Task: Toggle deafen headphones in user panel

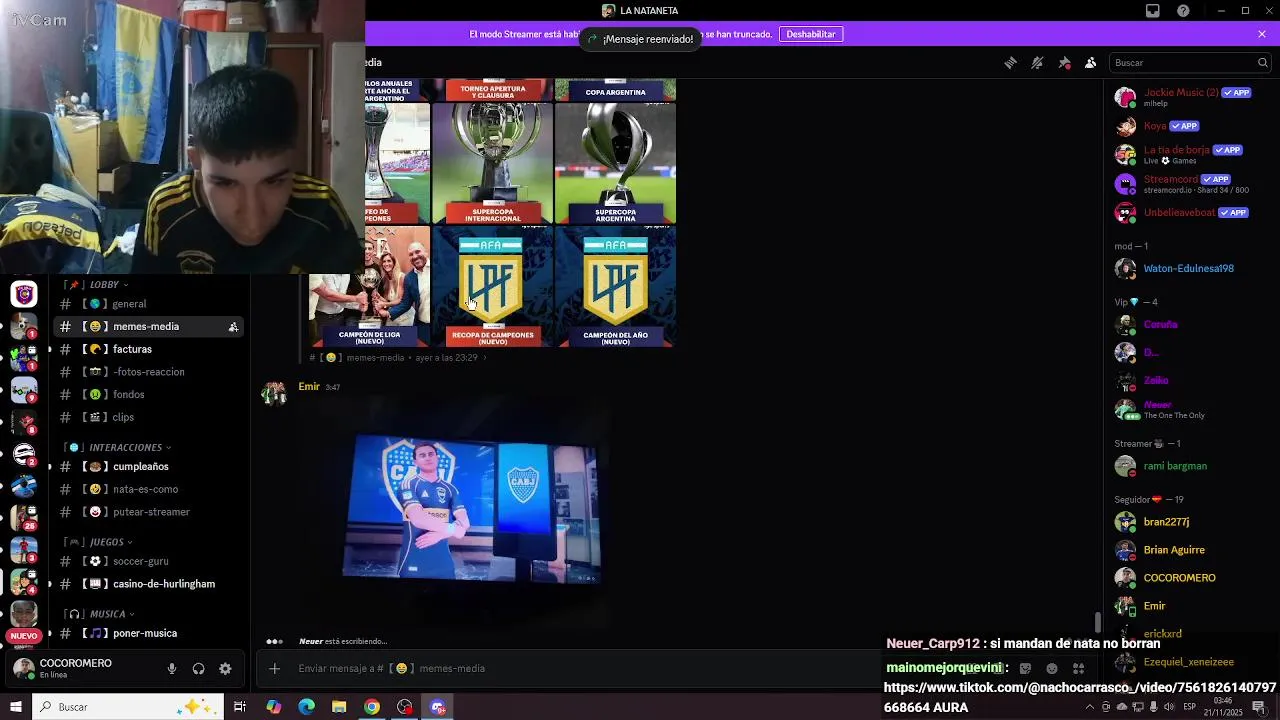Action: [x=198, y=669]
